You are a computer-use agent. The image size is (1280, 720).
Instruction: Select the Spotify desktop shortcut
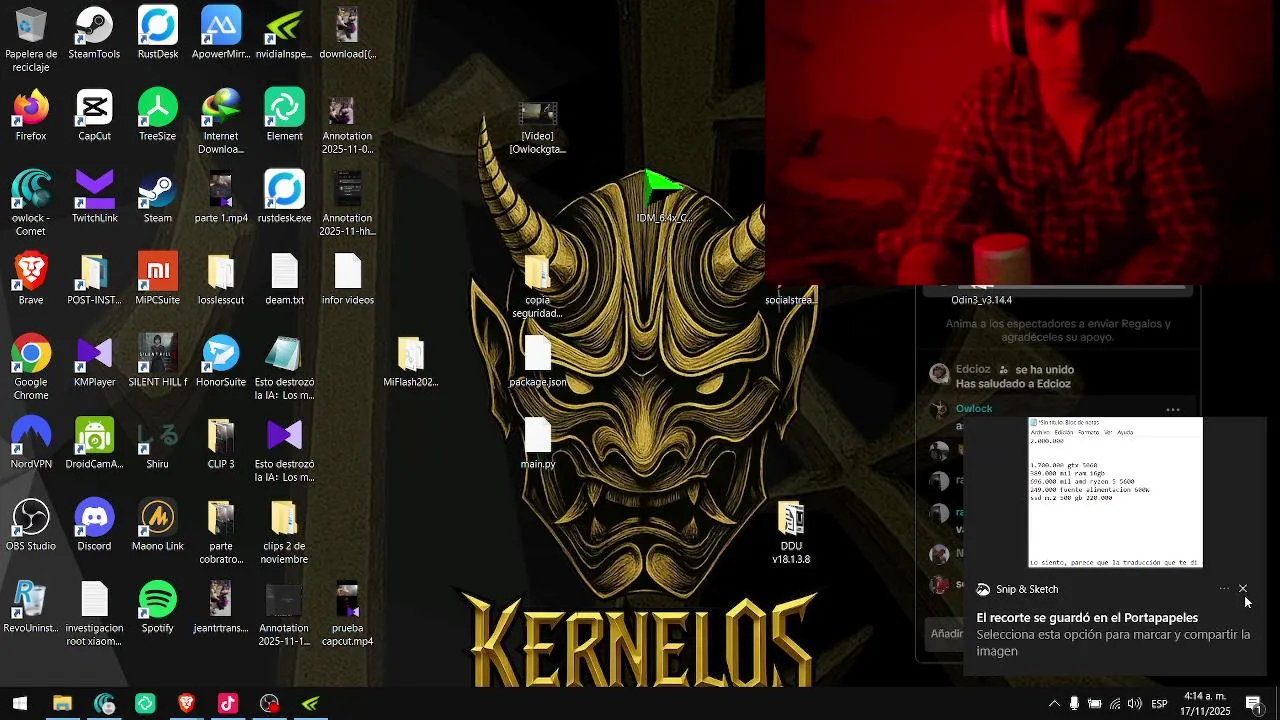click(x=158, y=607)
